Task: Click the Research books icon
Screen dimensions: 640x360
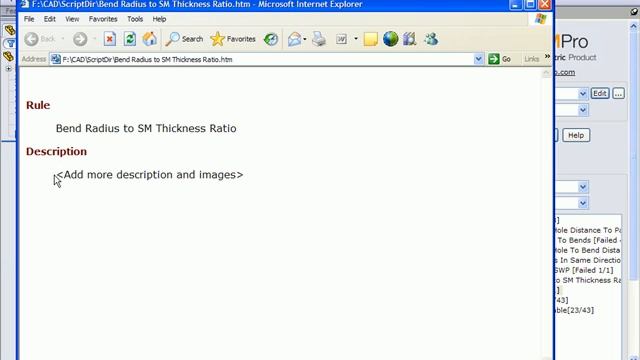Action: pos(409,39)
